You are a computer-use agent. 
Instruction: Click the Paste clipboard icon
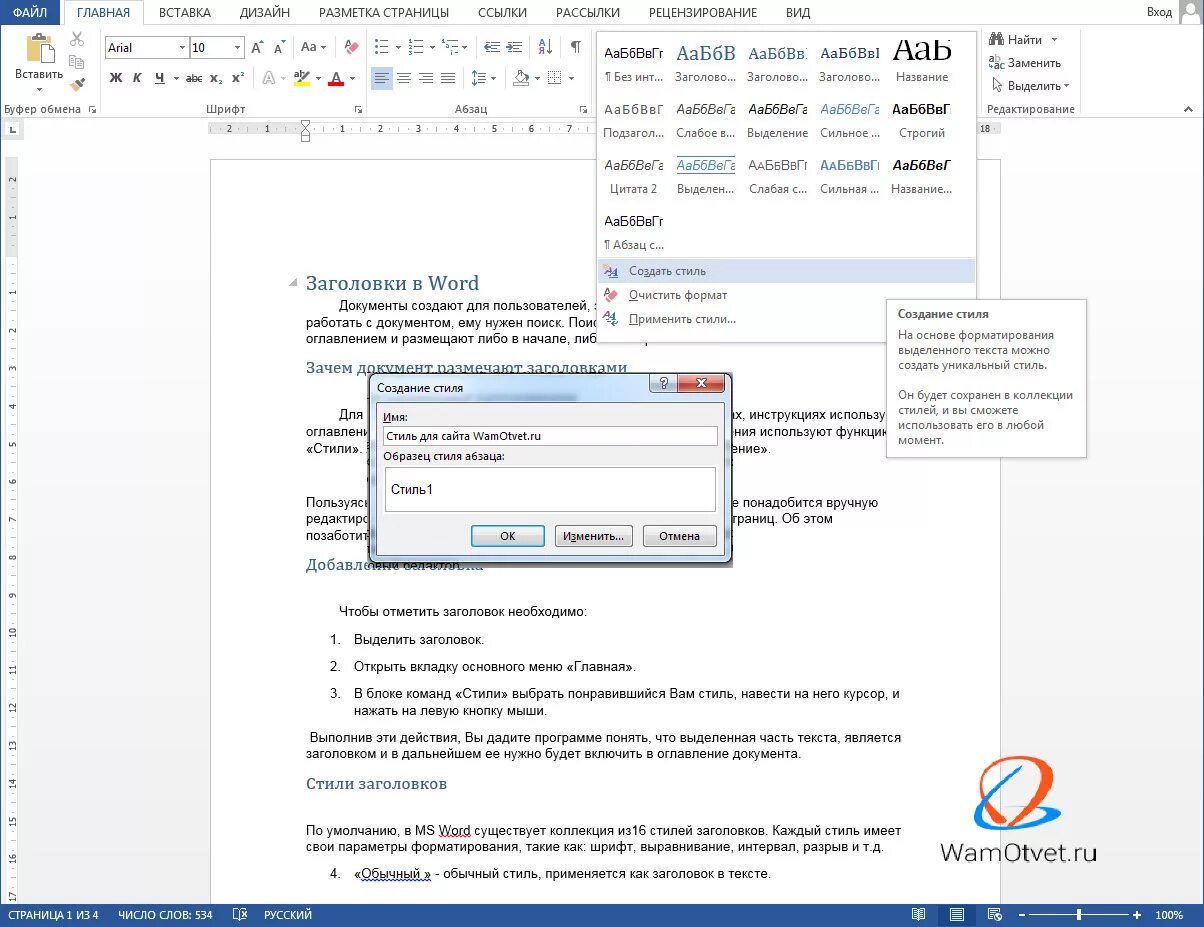point(40,48)
